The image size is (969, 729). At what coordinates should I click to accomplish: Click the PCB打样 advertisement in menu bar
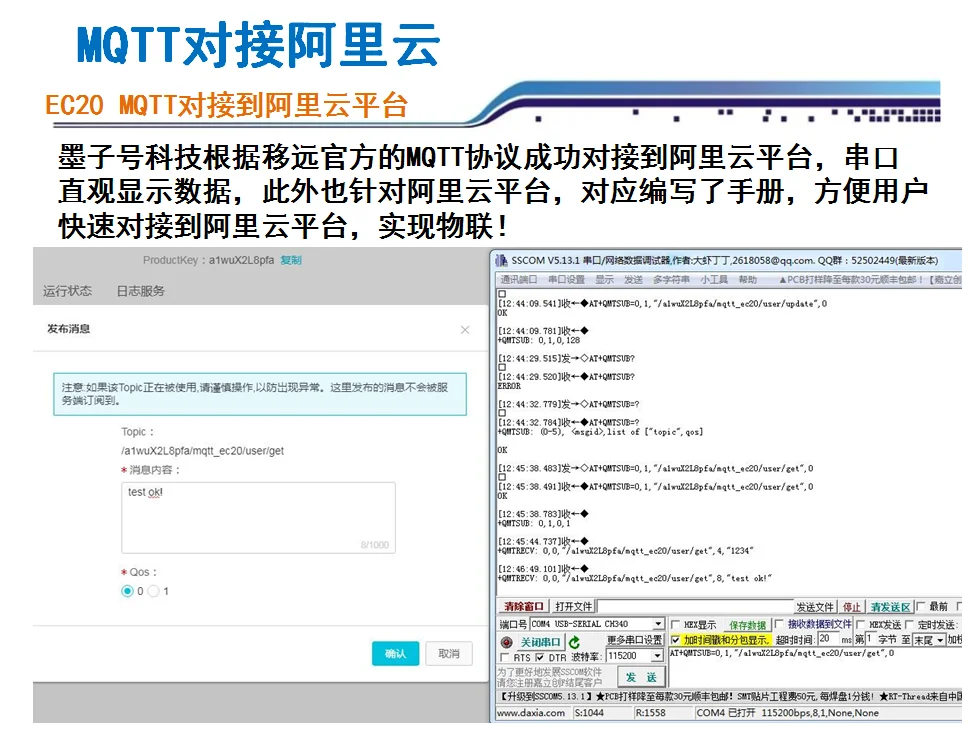click(870, 280)
